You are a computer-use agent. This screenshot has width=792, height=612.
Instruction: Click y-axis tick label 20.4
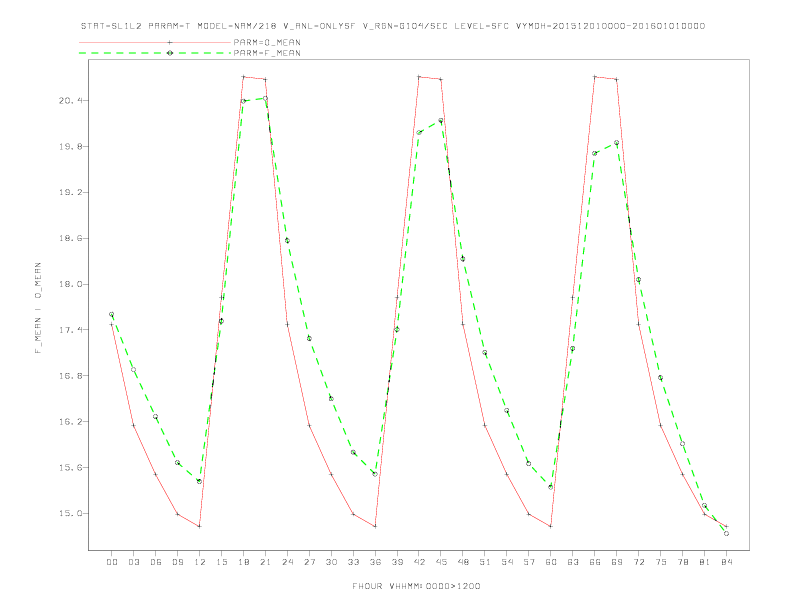click(x=70, y=100)
